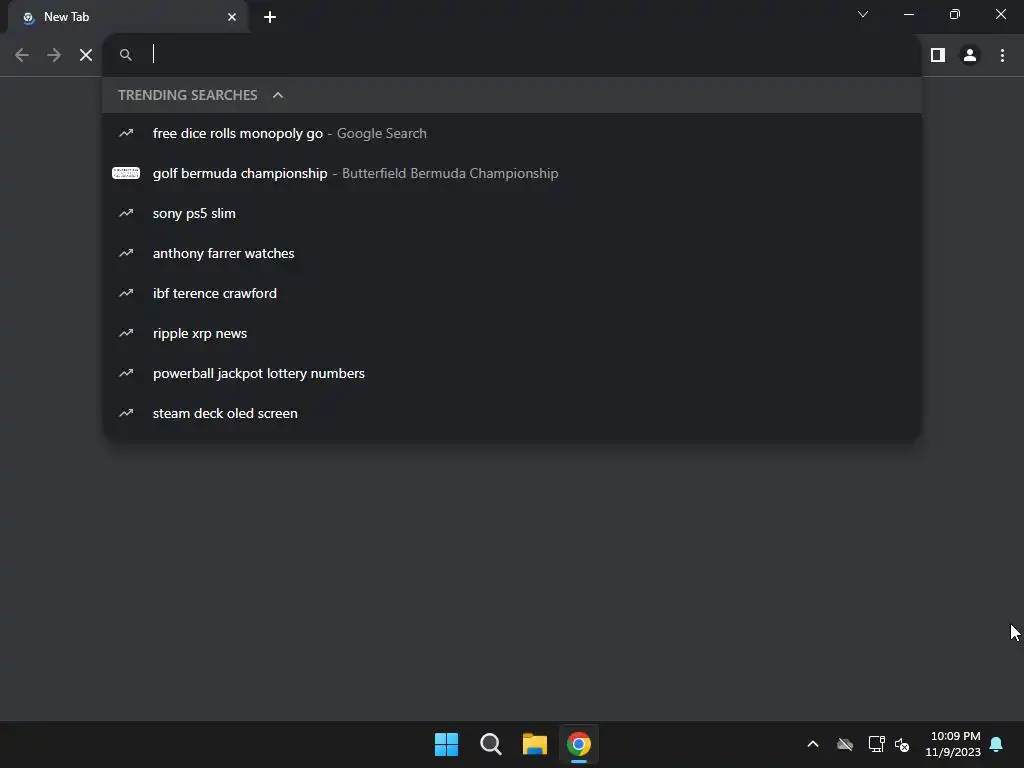Viewport: 1024px width, 768px height.
Task: Collapse the Trending Searches section
Action: coord(278,95)
